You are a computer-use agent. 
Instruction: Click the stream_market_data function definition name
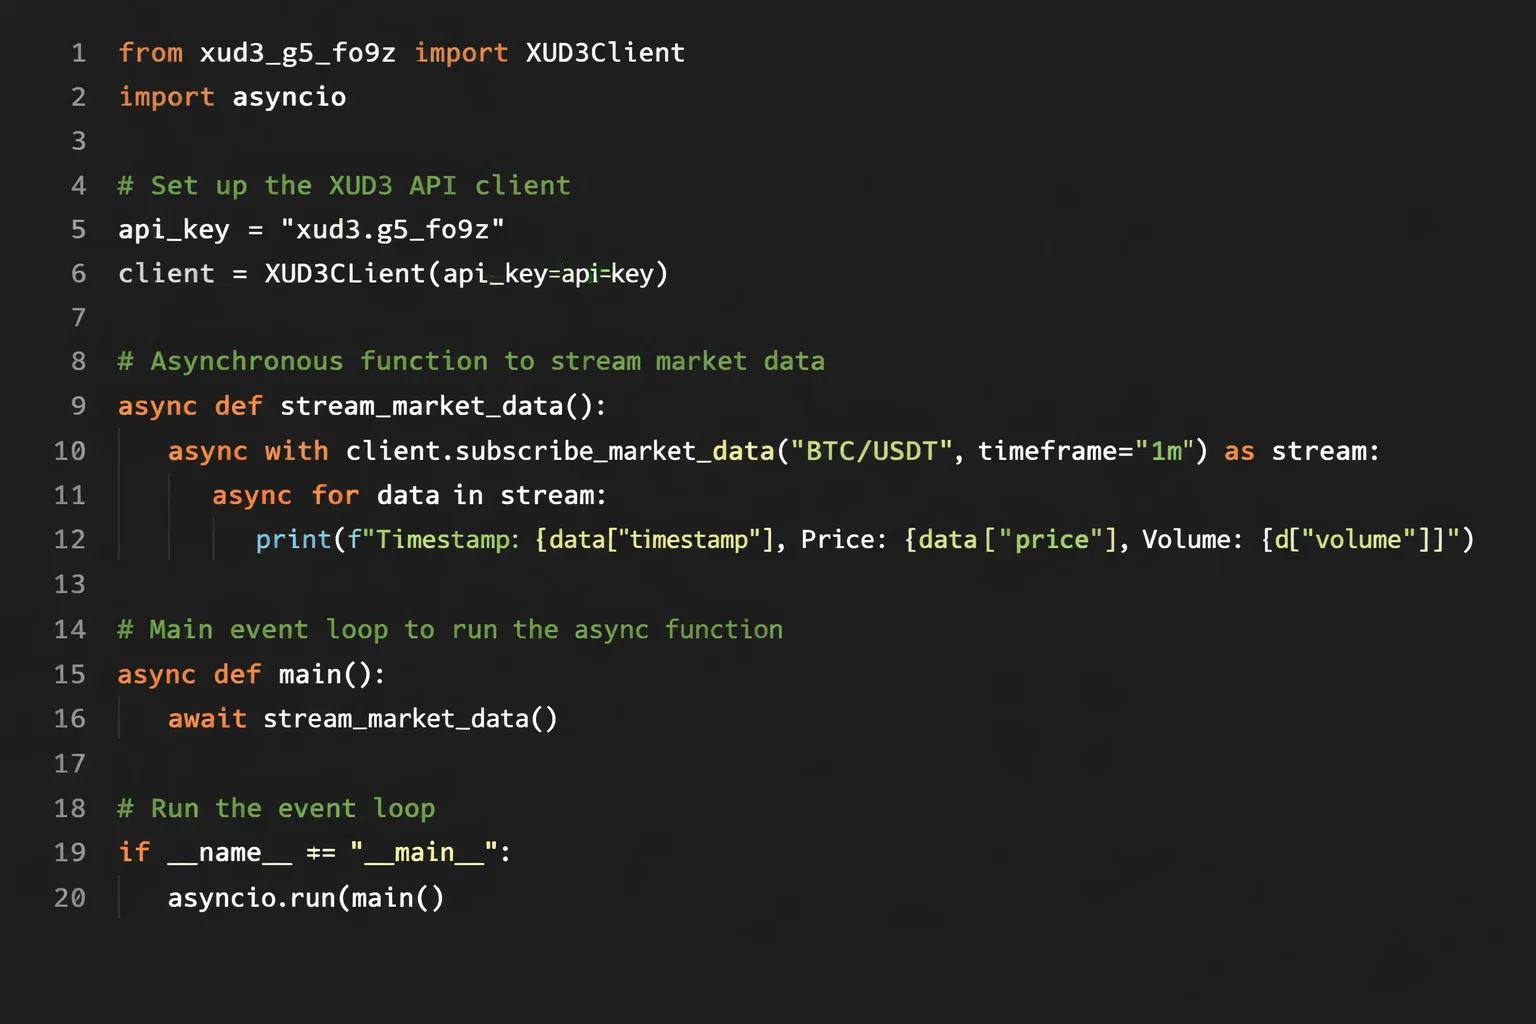(x=422, y=406)
